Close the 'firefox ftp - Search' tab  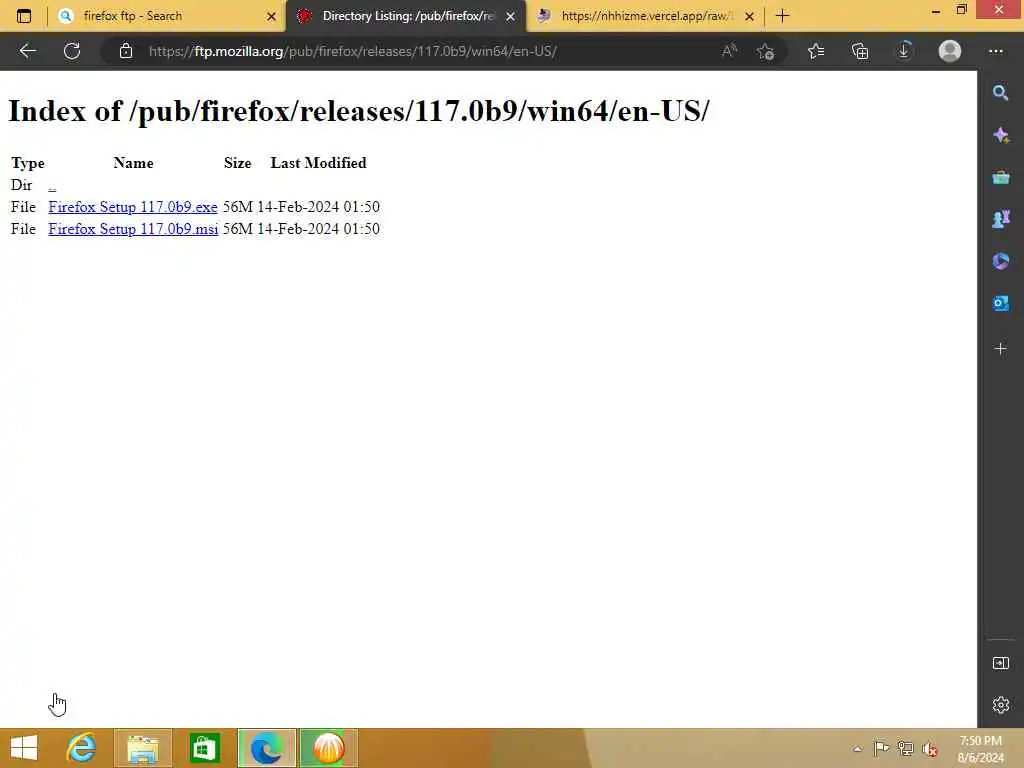[x=272, y=16]
